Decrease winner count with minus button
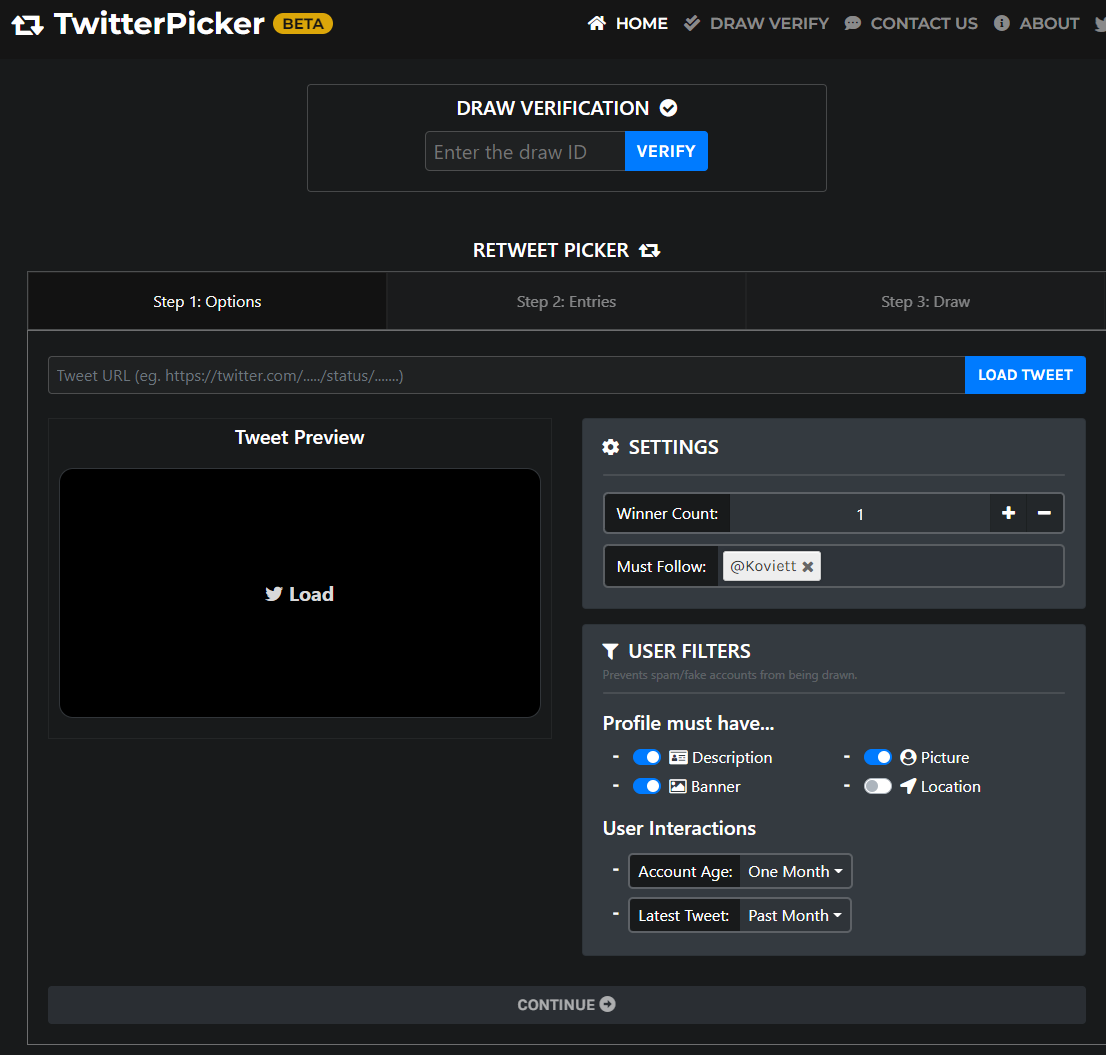The height and width of the screenshot is (1055, 1106). 1045,513
